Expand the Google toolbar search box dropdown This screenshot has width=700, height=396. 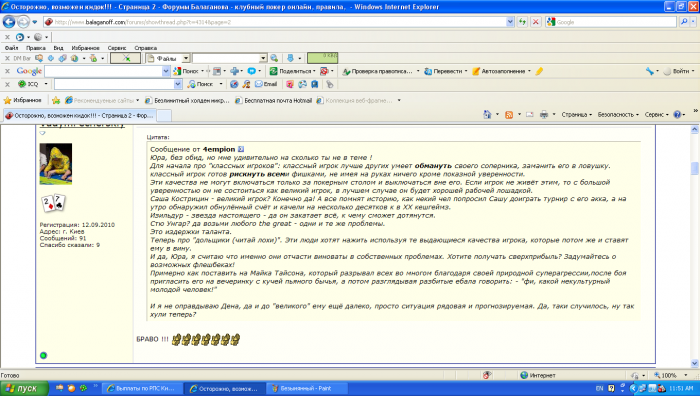pos(166,71)
